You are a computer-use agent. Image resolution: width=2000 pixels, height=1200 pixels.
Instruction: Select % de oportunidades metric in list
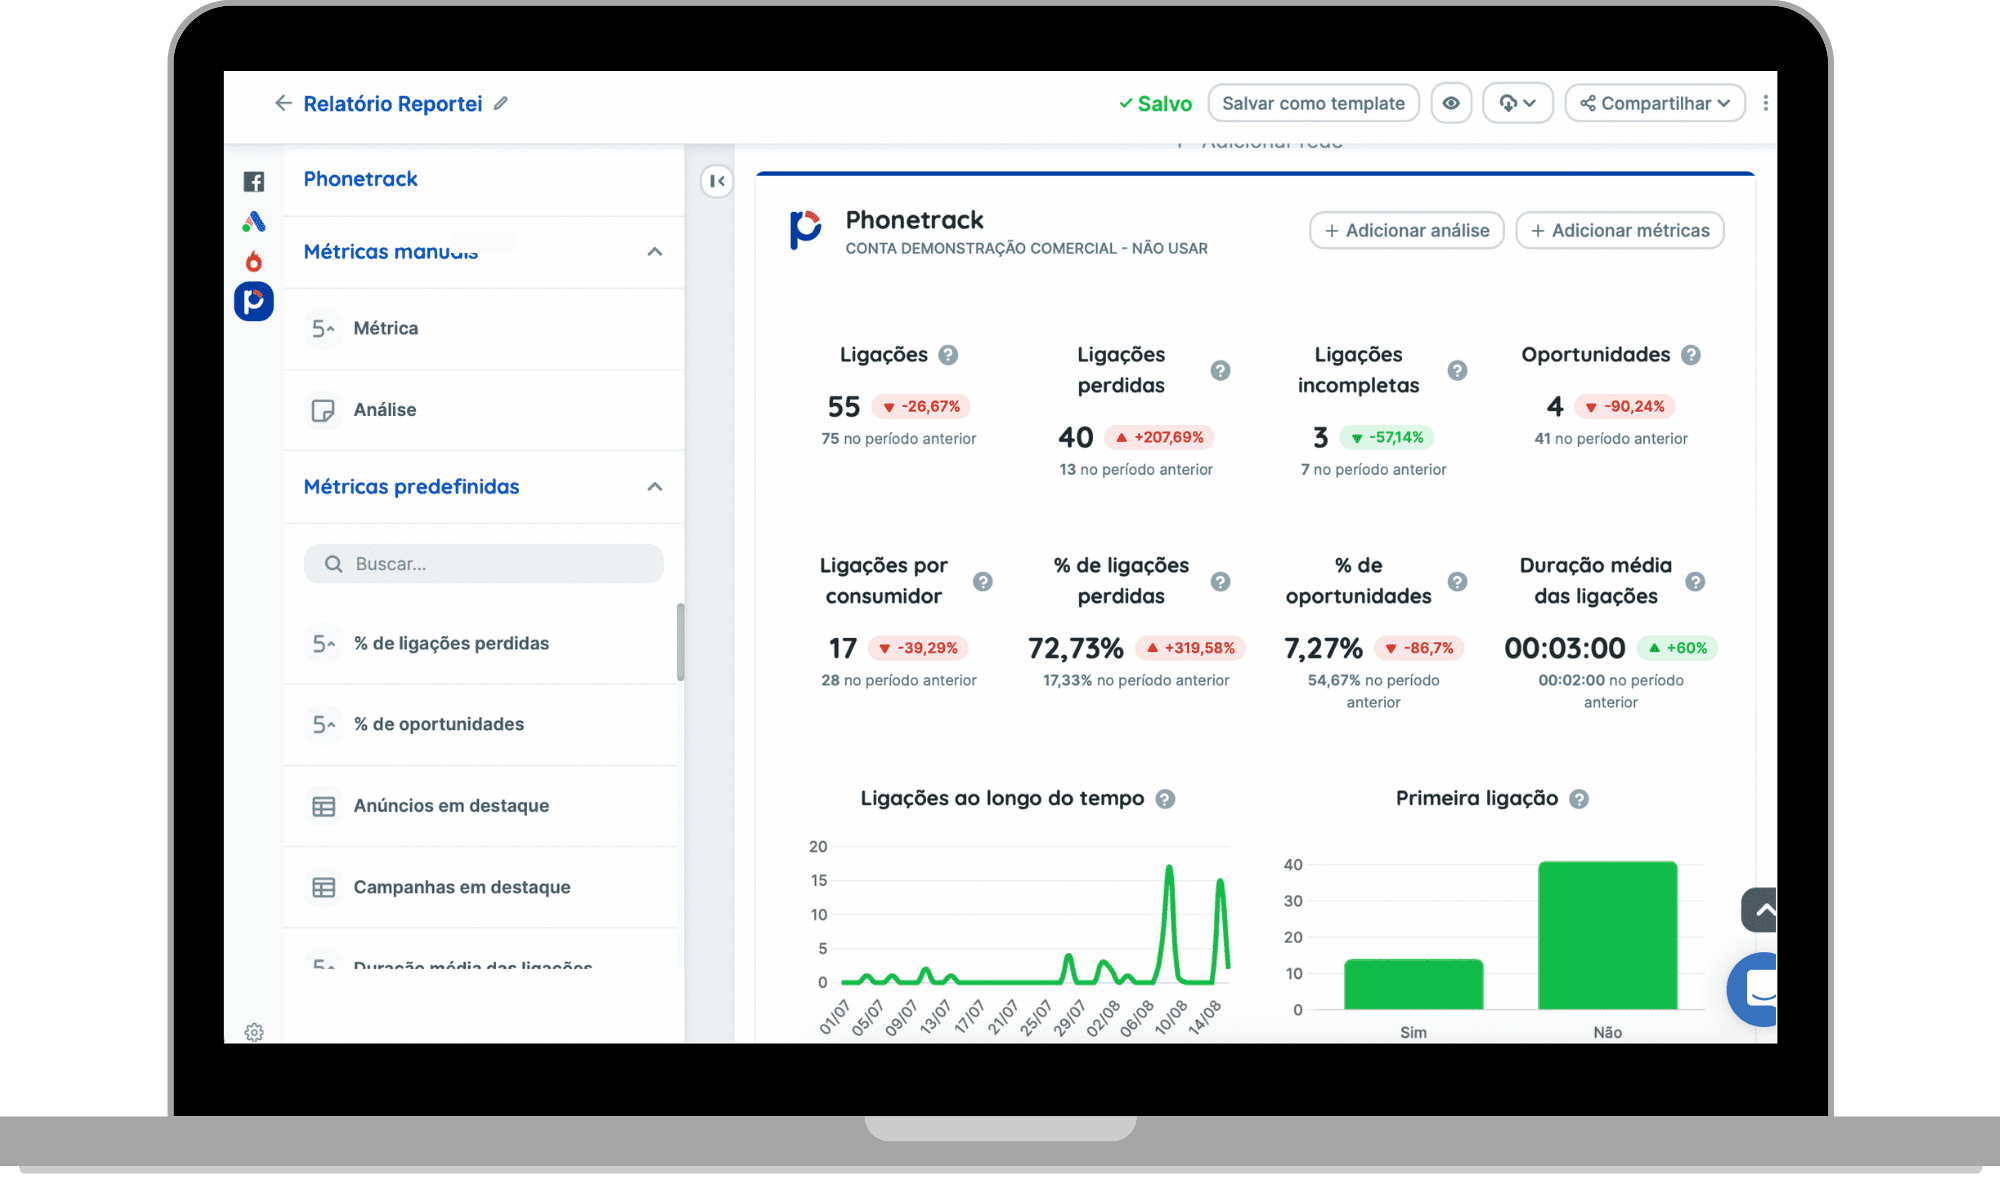coord(480,724)
